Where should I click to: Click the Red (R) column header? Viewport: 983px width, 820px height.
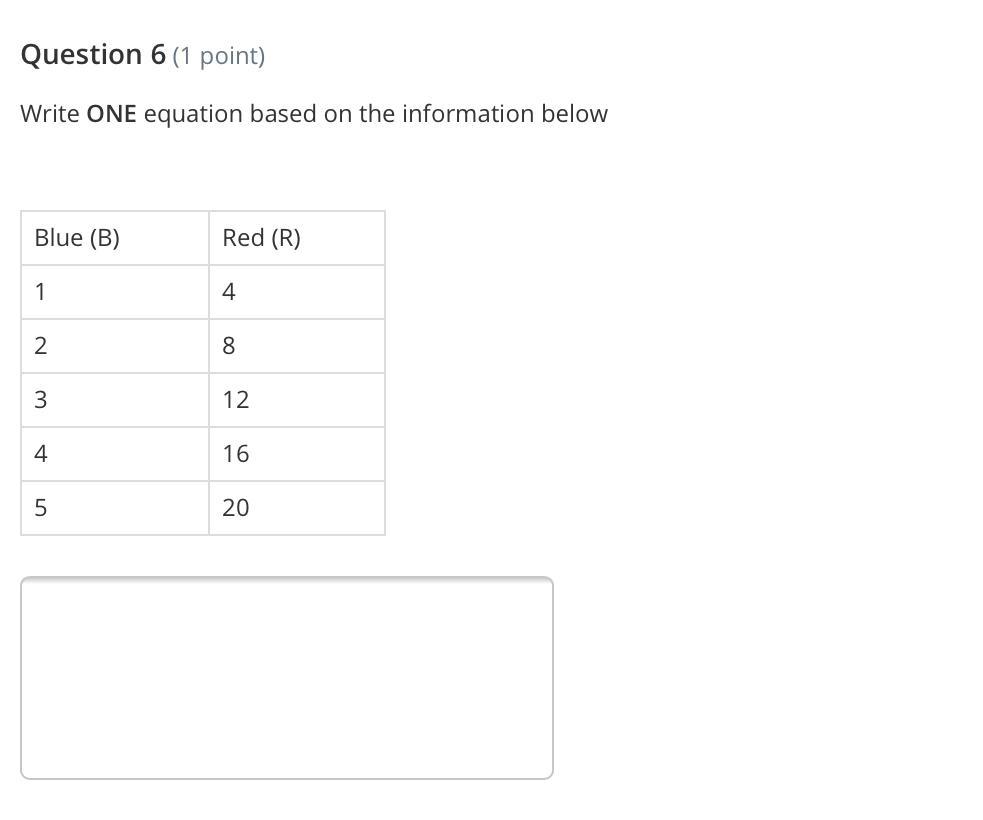[x=297, y=238]
